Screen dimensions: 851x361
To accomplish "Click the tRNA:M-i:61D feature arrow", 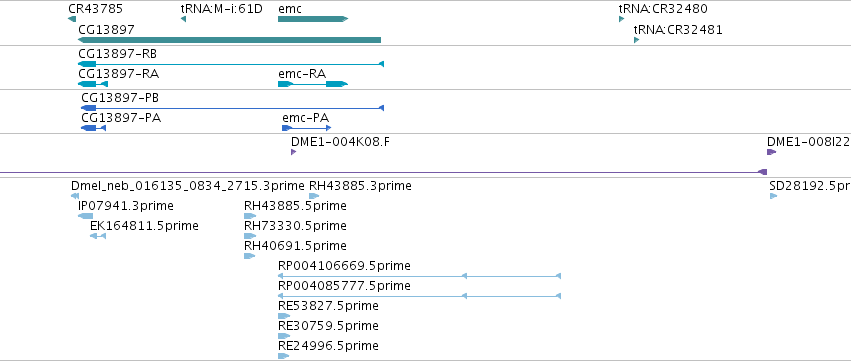I will (183, 19).
